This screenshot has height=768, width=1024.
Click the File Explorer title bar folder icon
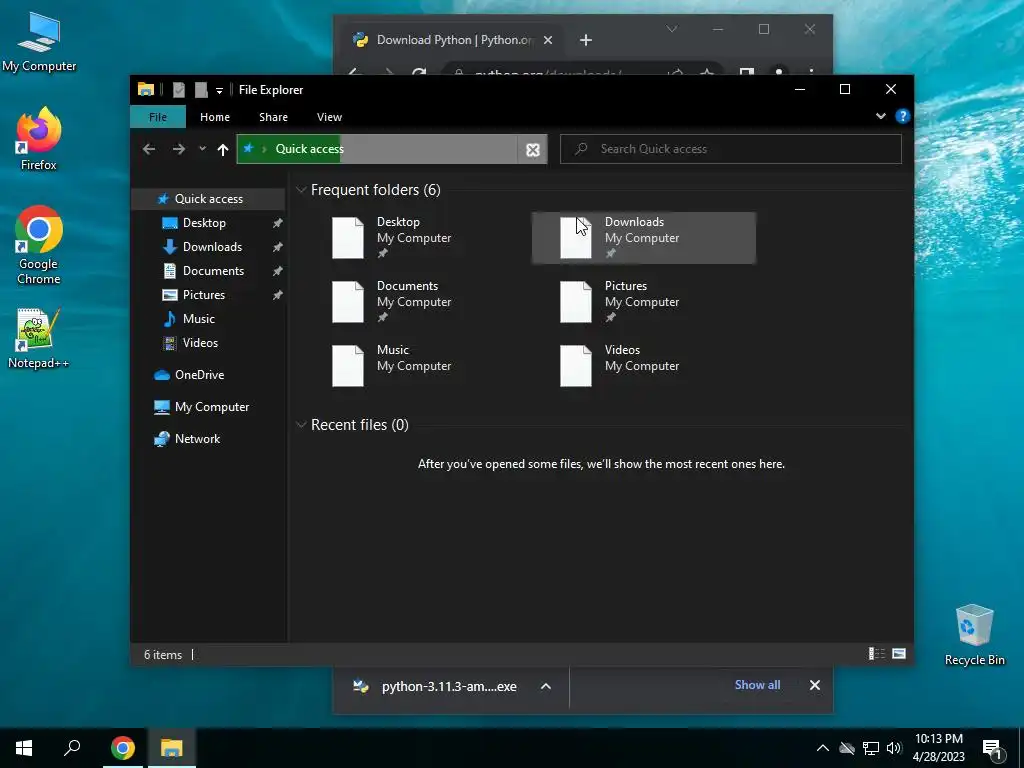pyautogui.click(x=146, y=89)
